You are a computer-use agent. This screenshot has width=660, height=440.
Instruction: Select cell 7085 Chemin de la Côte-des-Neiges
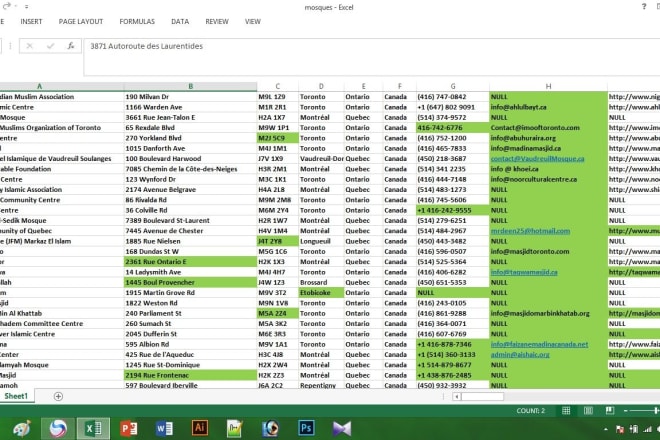(x=191, y=169)
